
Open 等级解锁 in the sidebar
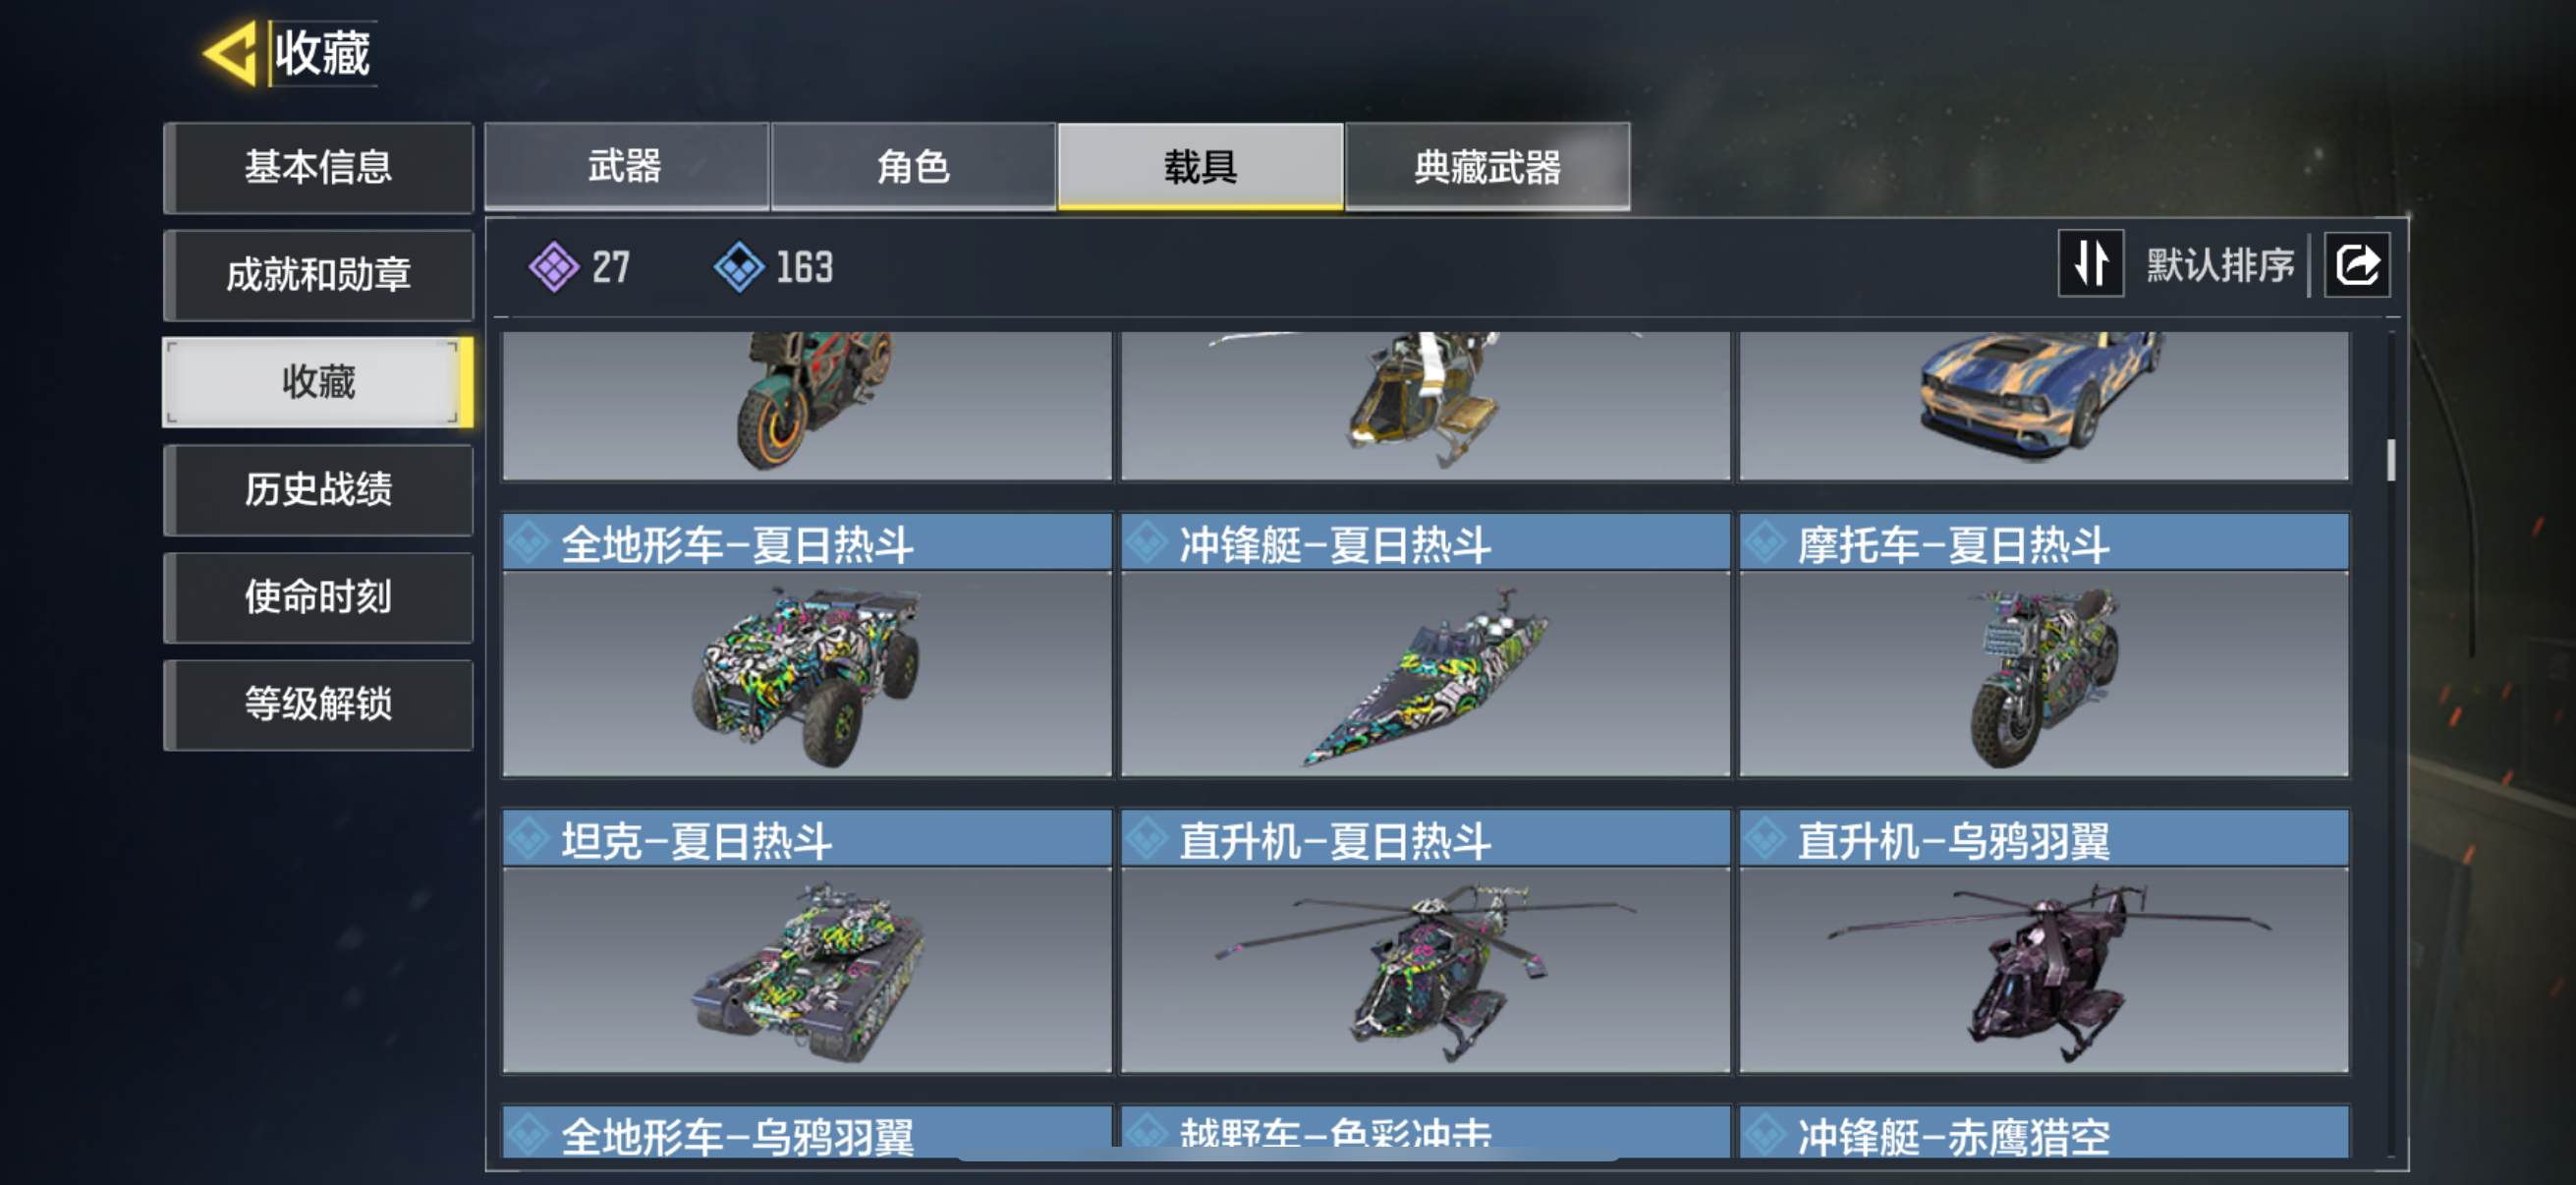(x=318, y=704)
